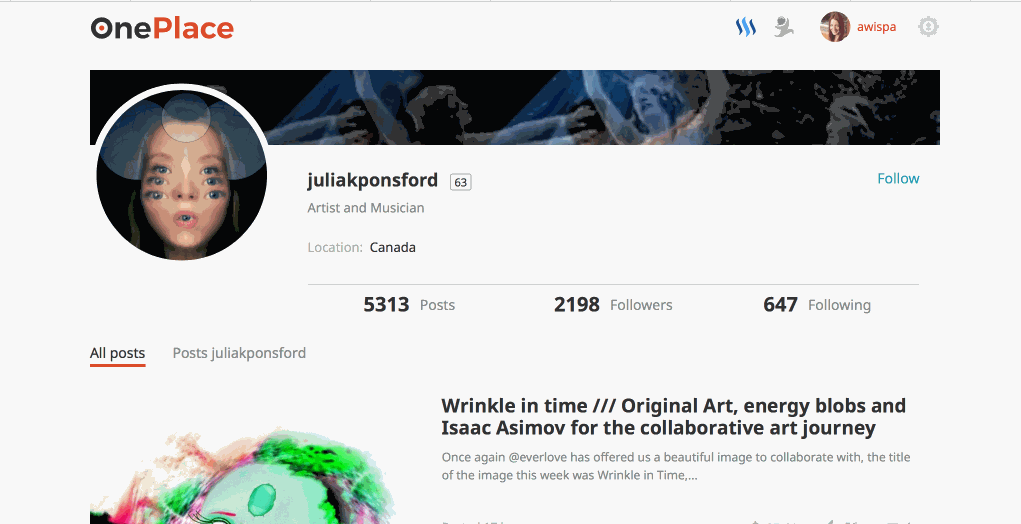Show the 2198 Followers list

[613, 305]
